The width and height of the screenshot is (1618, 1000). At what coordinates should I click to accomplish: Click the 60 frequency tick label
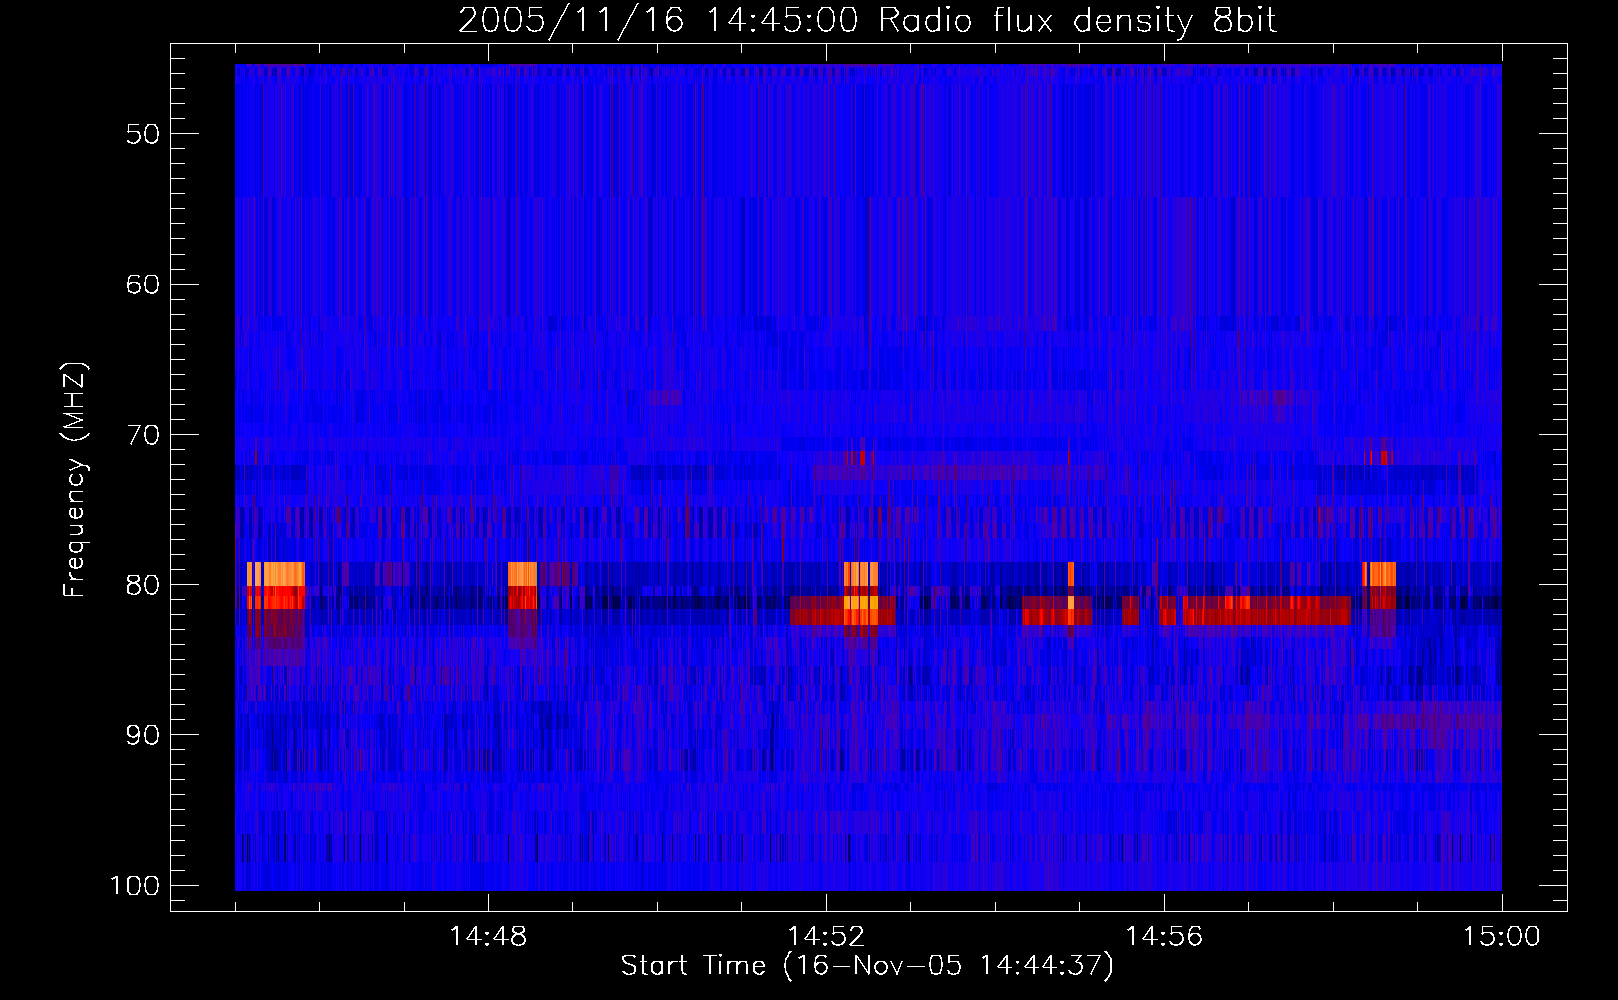click(142, 284)
